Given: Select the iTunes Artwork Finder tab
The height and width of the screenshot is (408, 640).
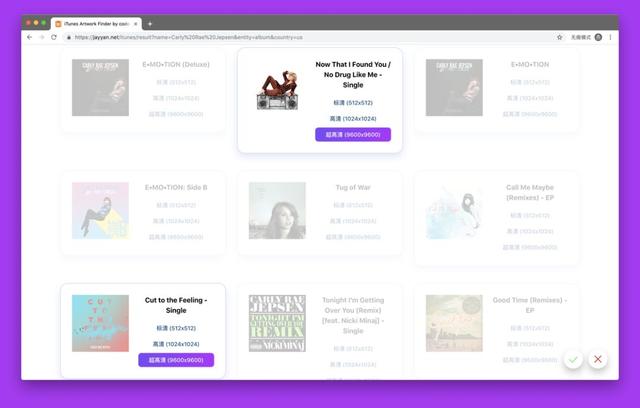Looking at the screenshot, I should click(x=96, y=24).
